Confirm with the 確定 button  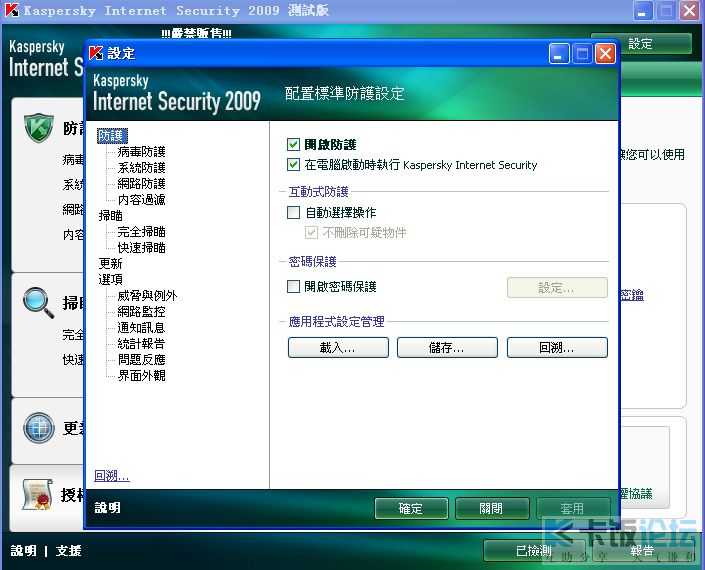[411, 508]
